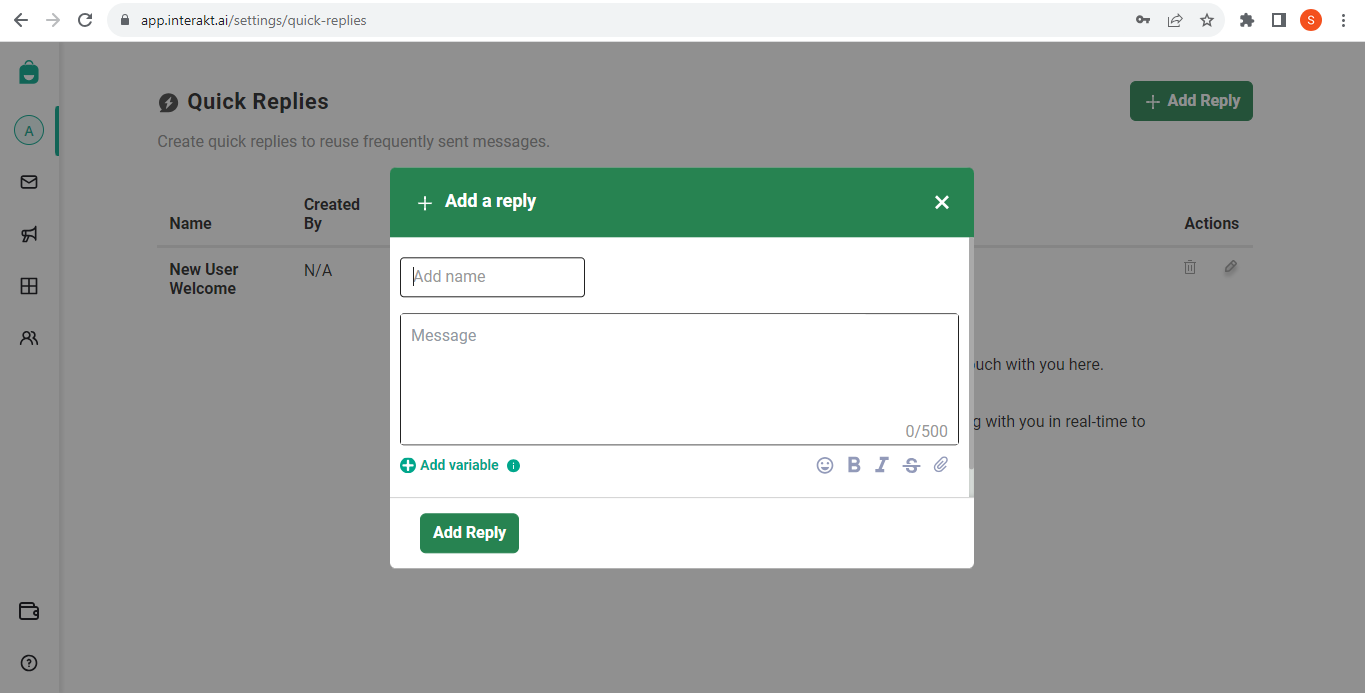Open the table grid icon in sidebar
The image size is (1365, 693).
point(29,286)
